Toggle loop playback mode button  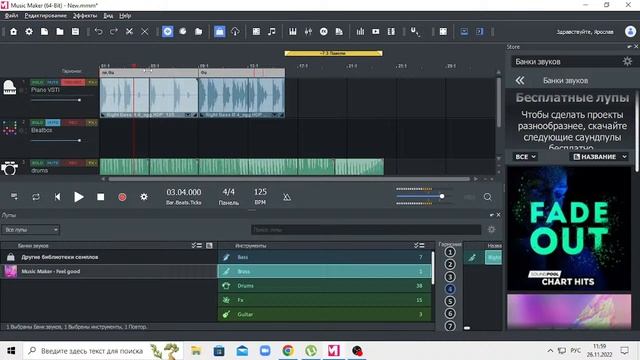[36, 197]
